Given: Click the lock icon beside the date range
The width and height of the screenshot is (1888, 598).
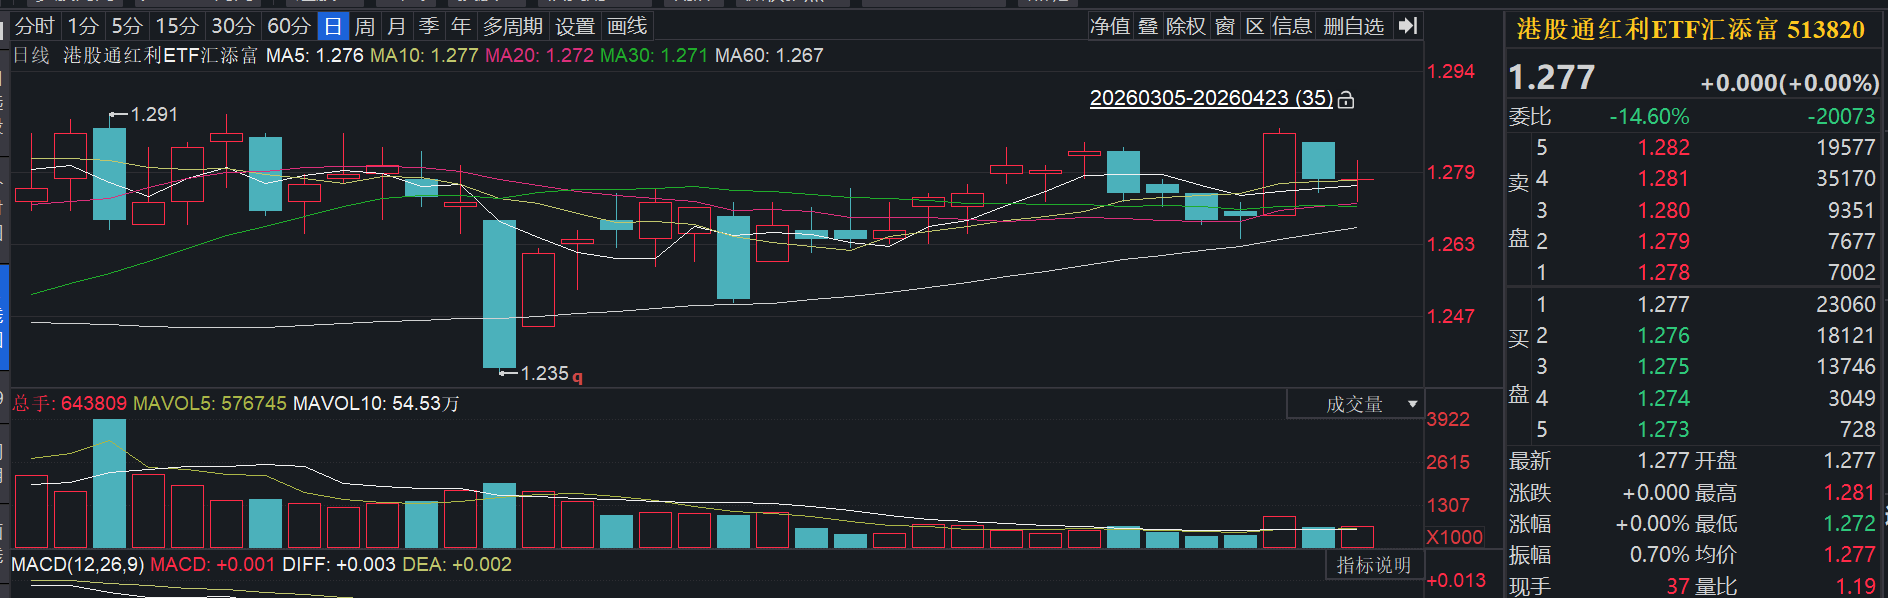Looking at the screenshot, I should point(1346,99).
